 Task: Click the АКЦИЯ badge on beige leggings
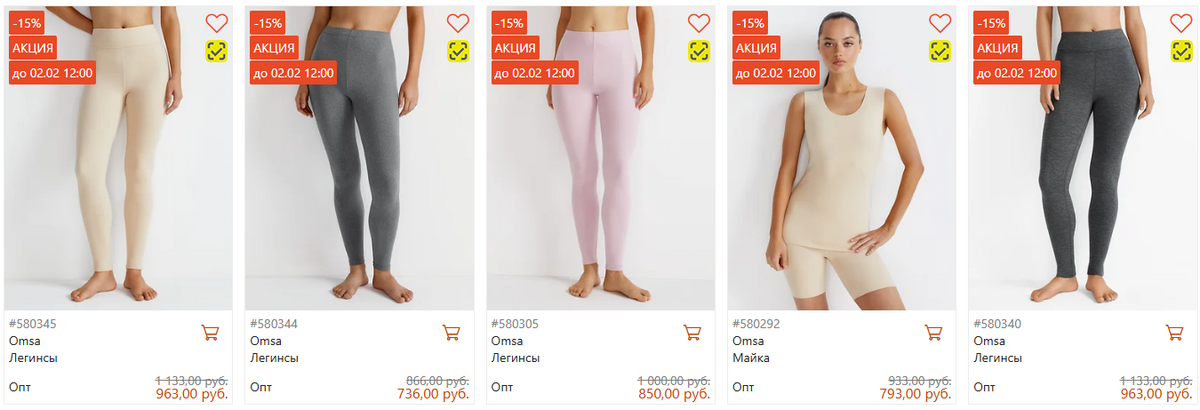(32, 47)
